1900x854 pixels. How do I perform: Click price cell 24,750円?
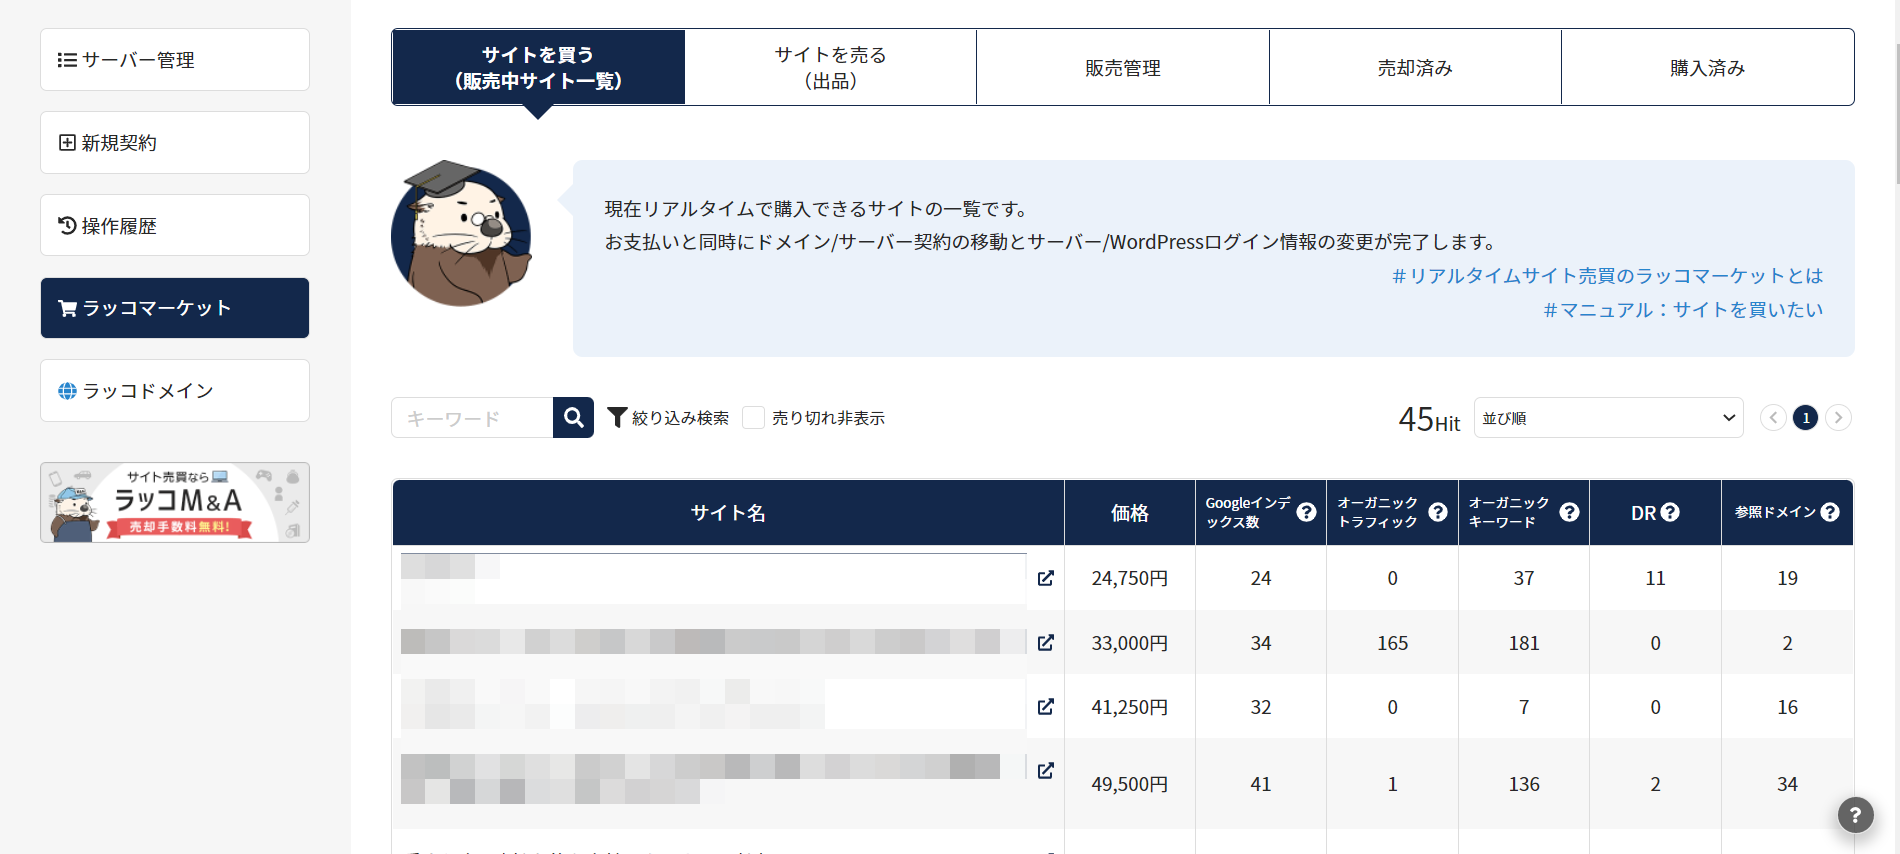[x=1130, y=578]
